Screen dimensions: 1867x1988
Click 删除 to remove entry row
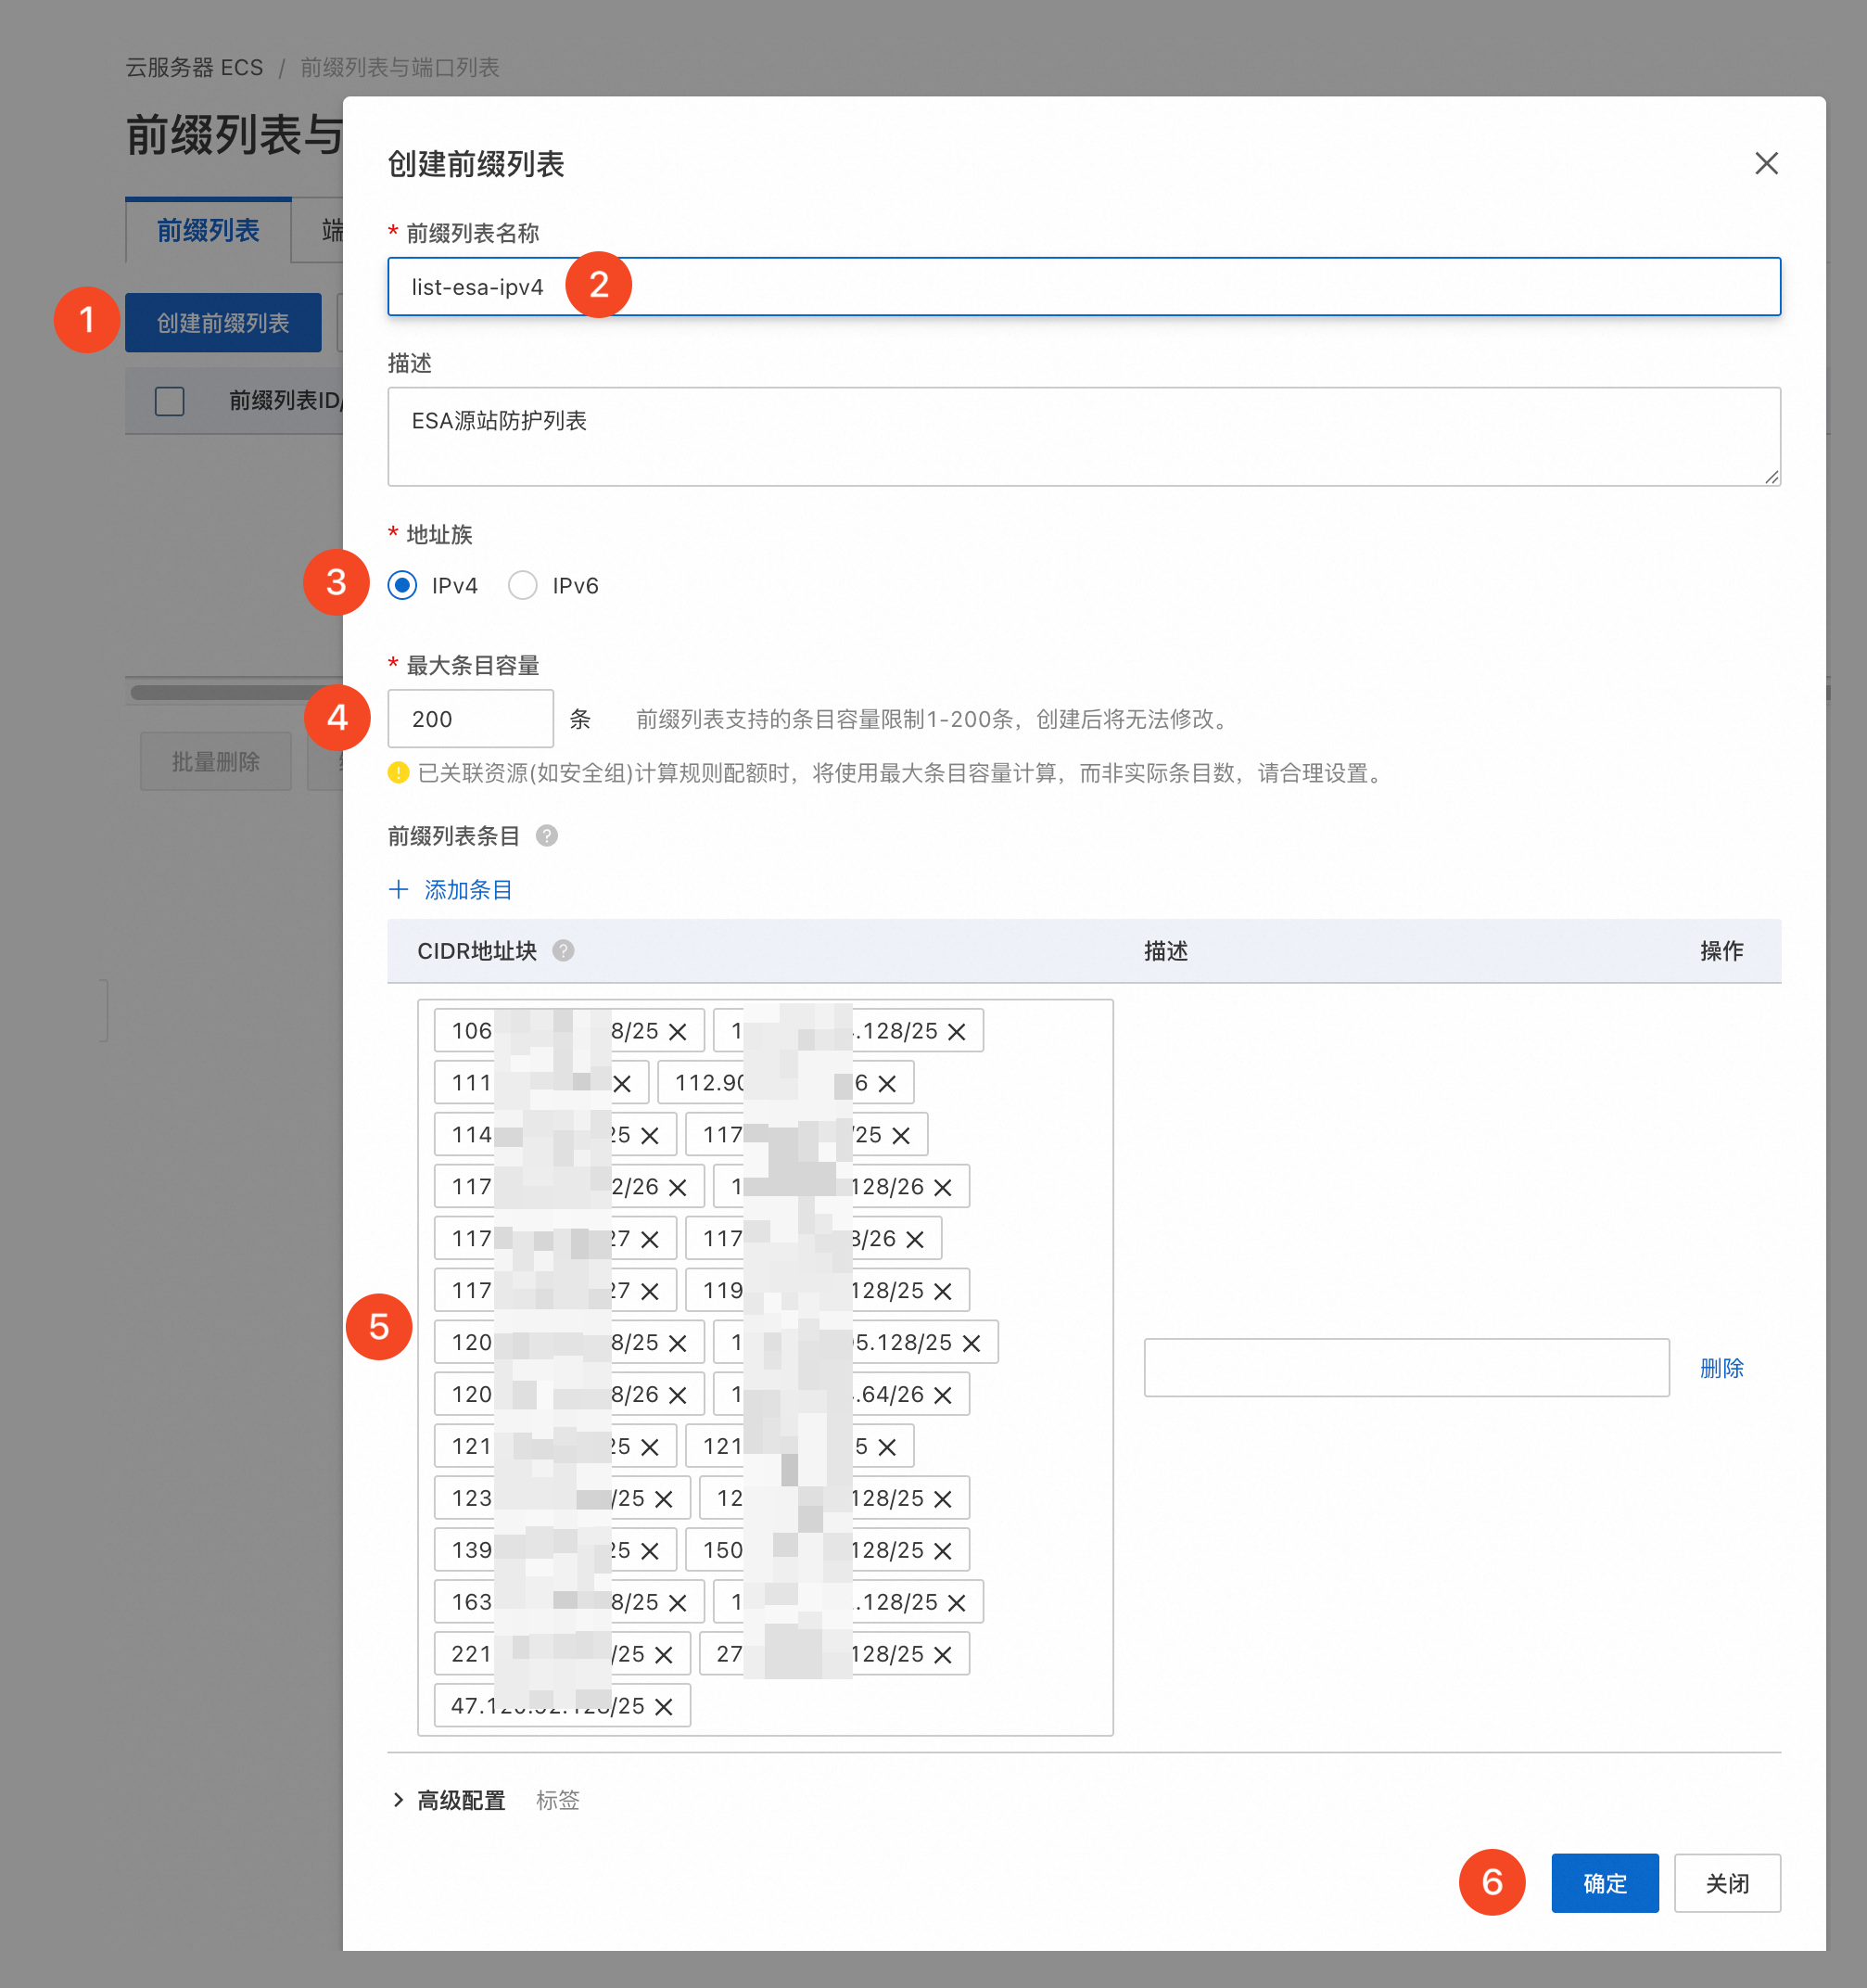pos(1720,1367)
